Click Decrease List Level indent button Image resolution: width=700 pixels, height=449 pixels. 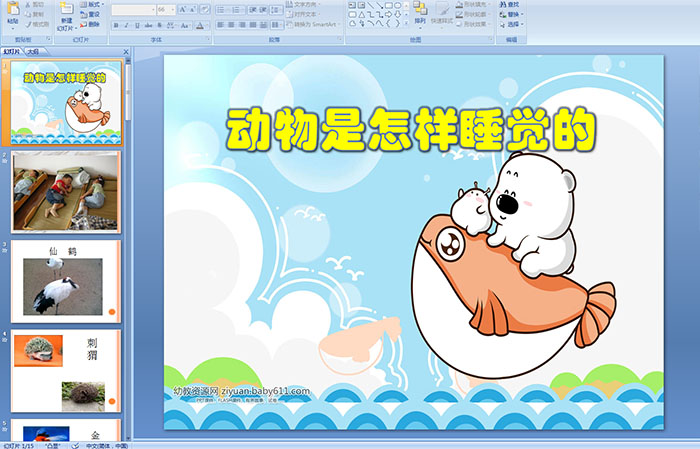pyautogui.click(x=252, y=10)
